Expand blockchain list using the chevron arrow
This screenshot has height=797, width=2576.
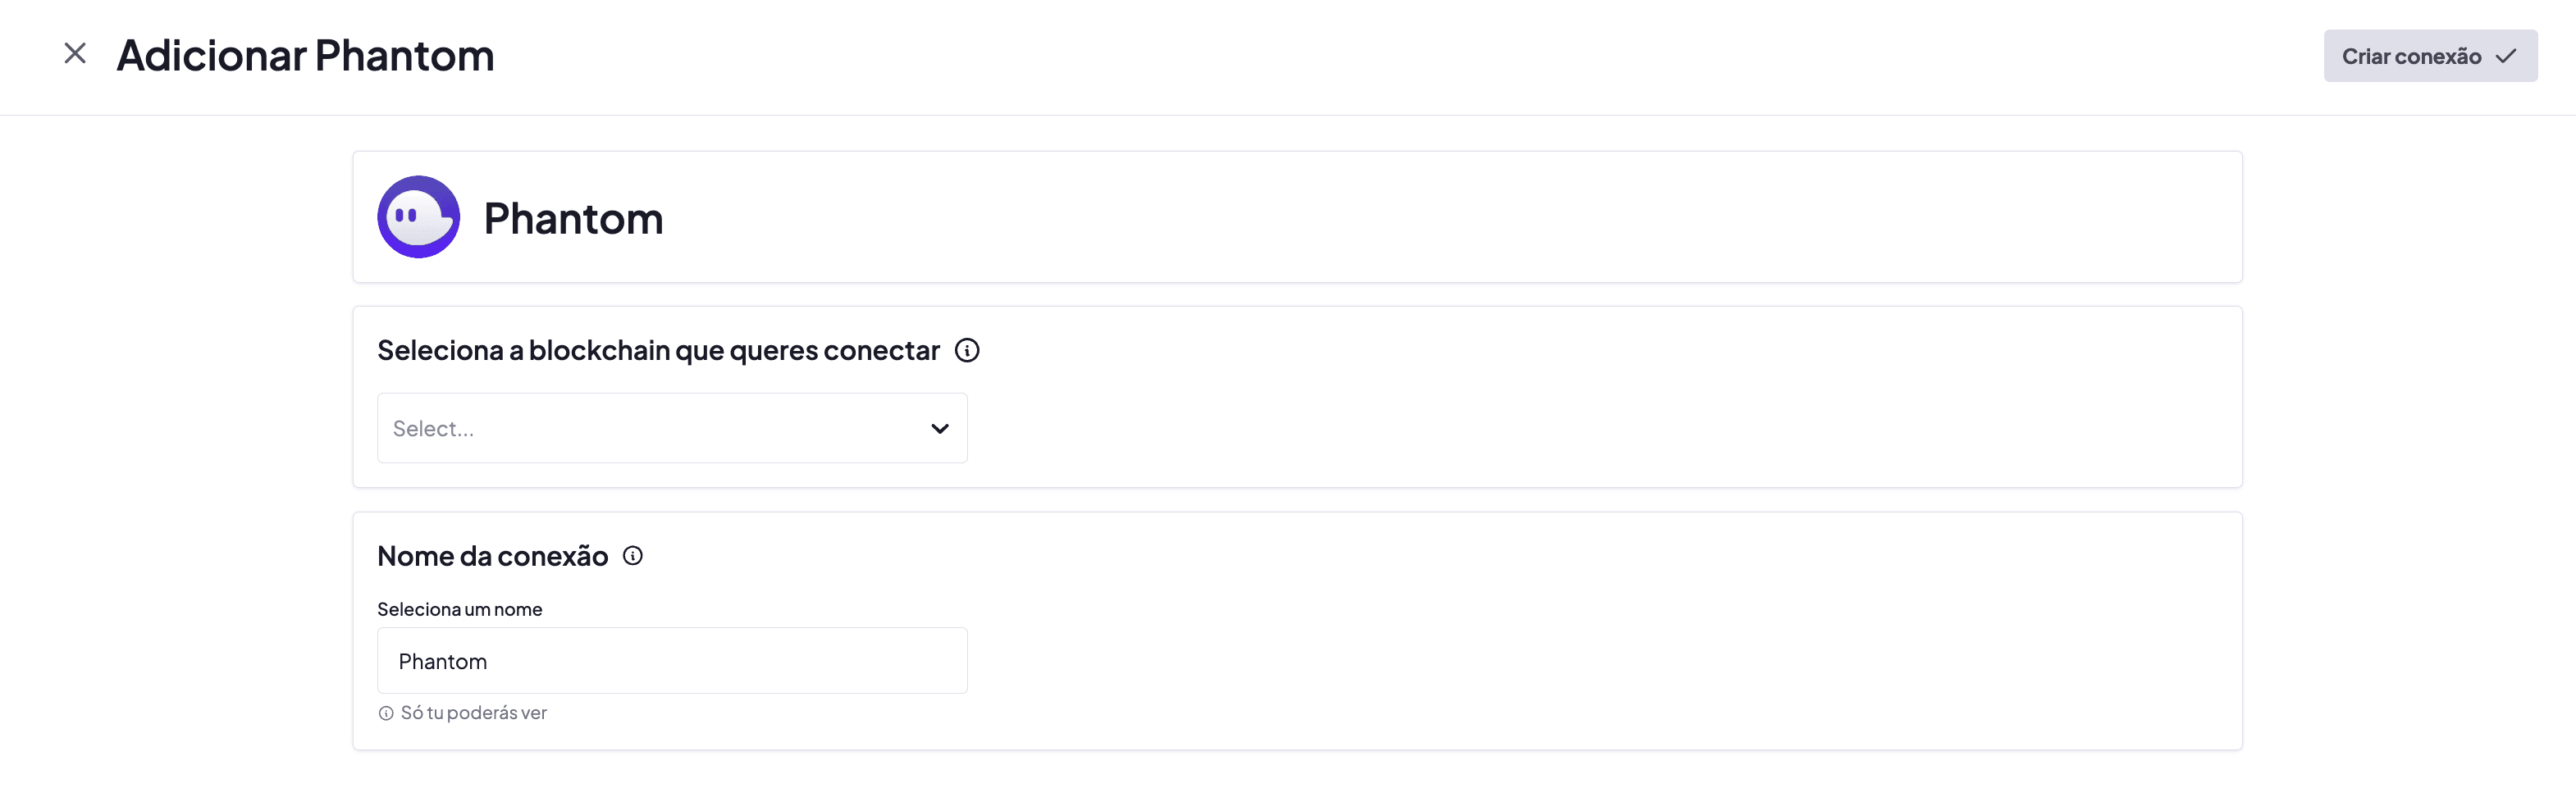[940, 429]
